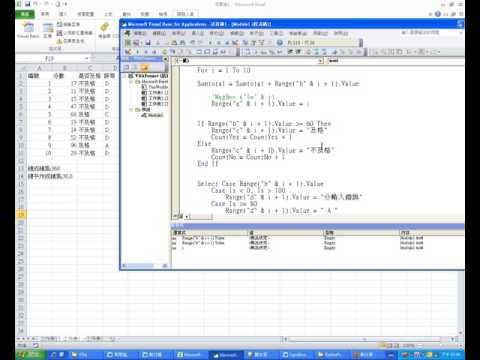Select the Developer (開發人員) ribbon tab
The height and width of the screenshot is (360, 480).
pos(185,14)
